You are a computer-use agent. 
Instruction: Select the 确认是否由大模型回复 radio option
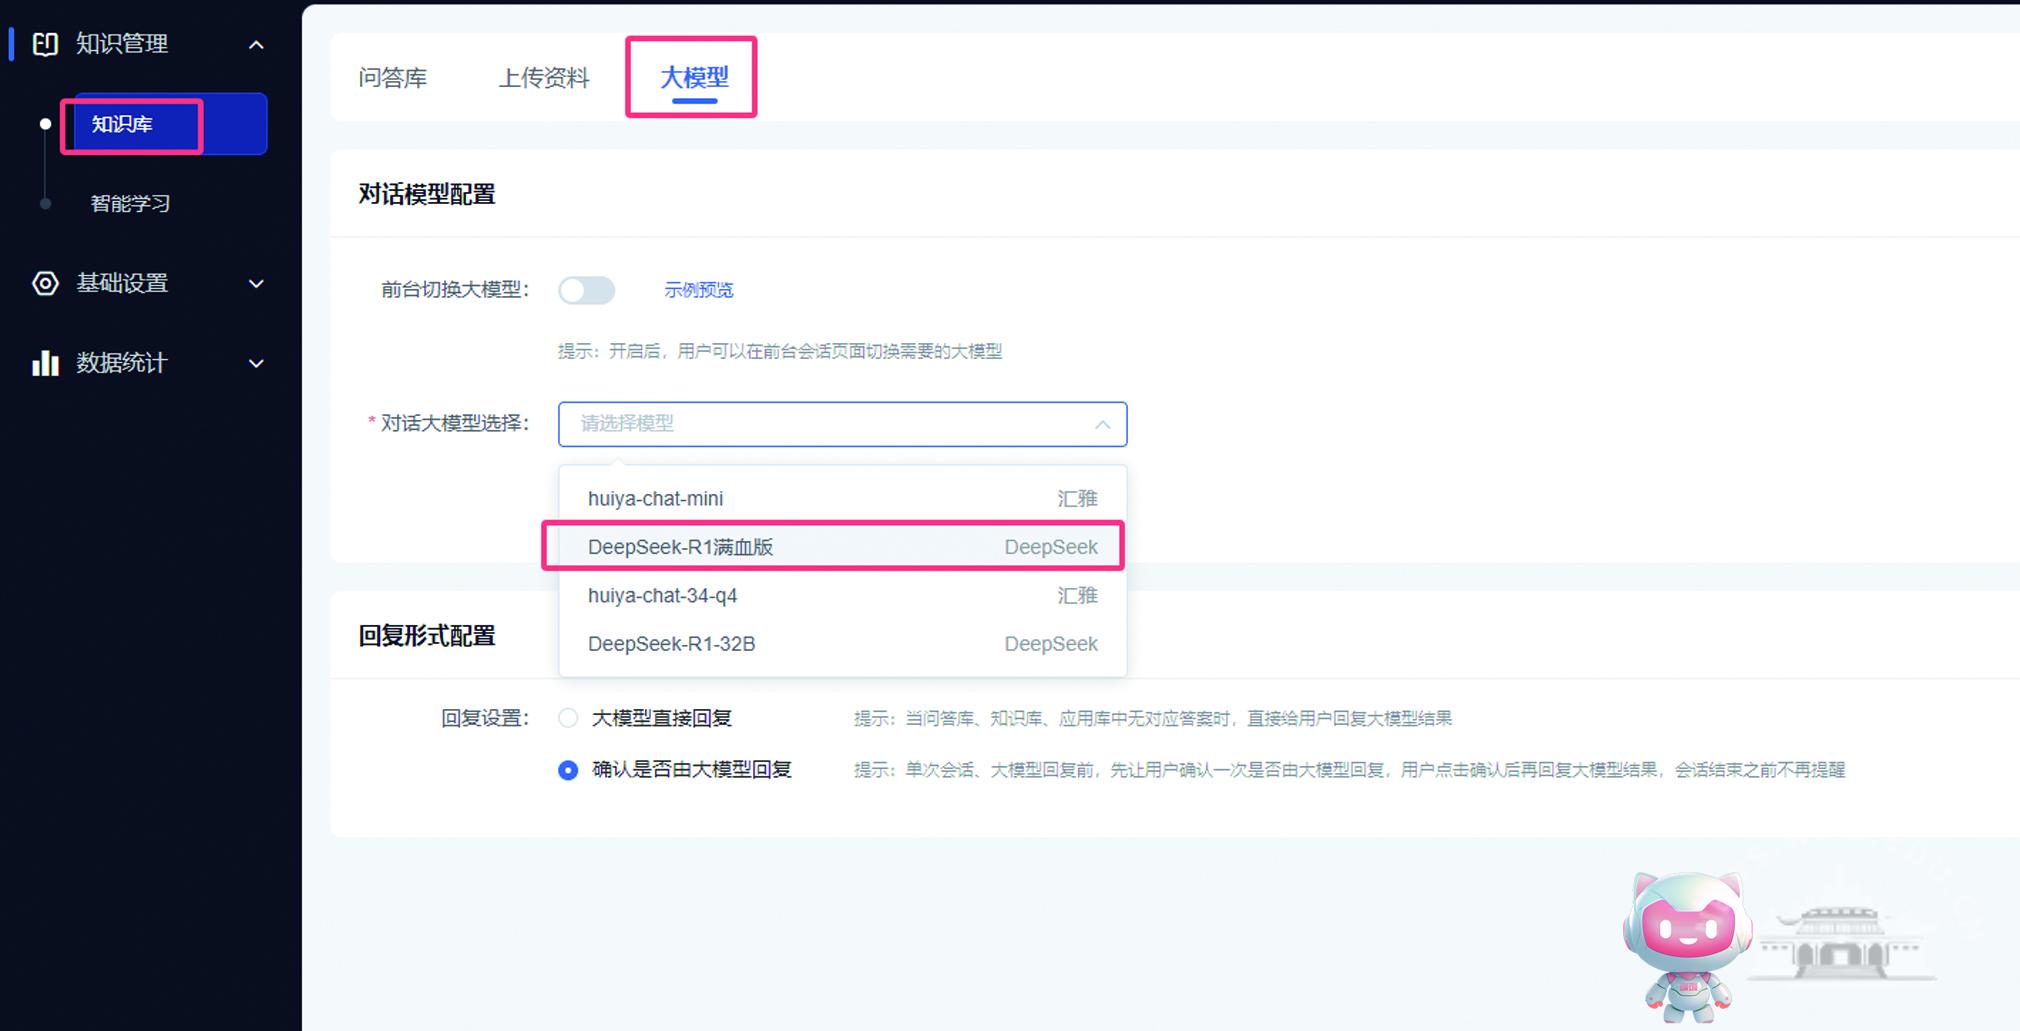tap(568, 770)
